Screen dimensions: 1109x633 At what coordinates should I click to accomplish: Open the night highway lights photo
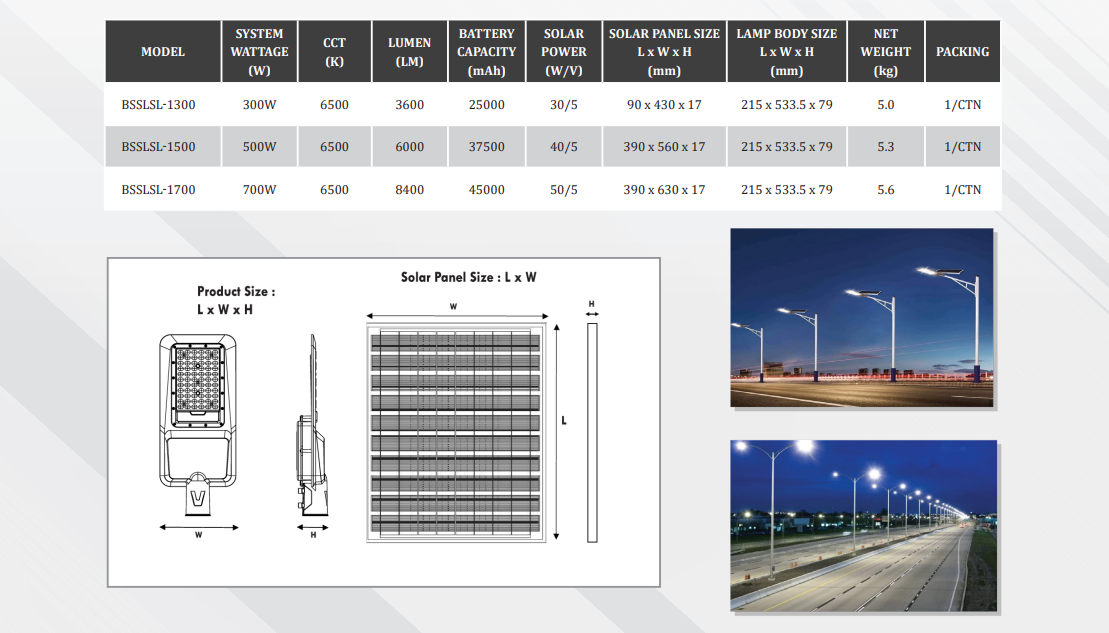[x=863, y=525]
